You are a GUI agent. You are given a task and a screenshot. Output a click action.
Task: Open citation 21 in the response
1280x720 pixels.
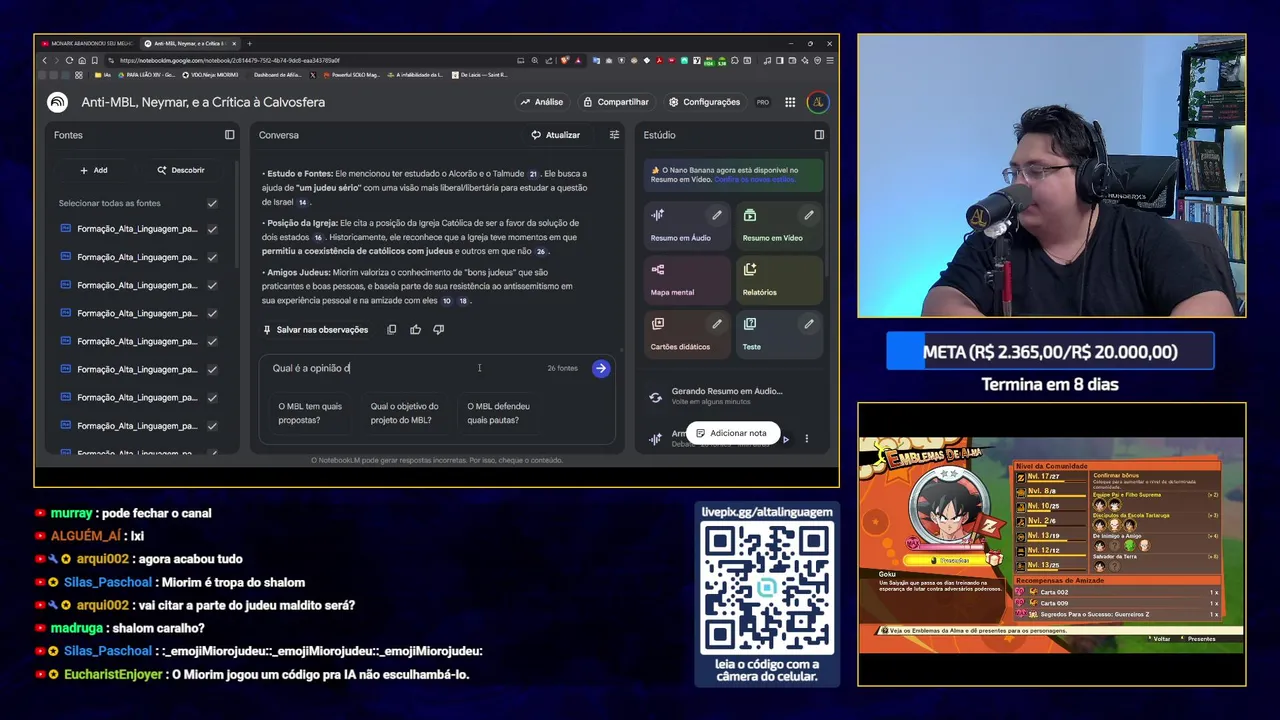pos(533,174)
